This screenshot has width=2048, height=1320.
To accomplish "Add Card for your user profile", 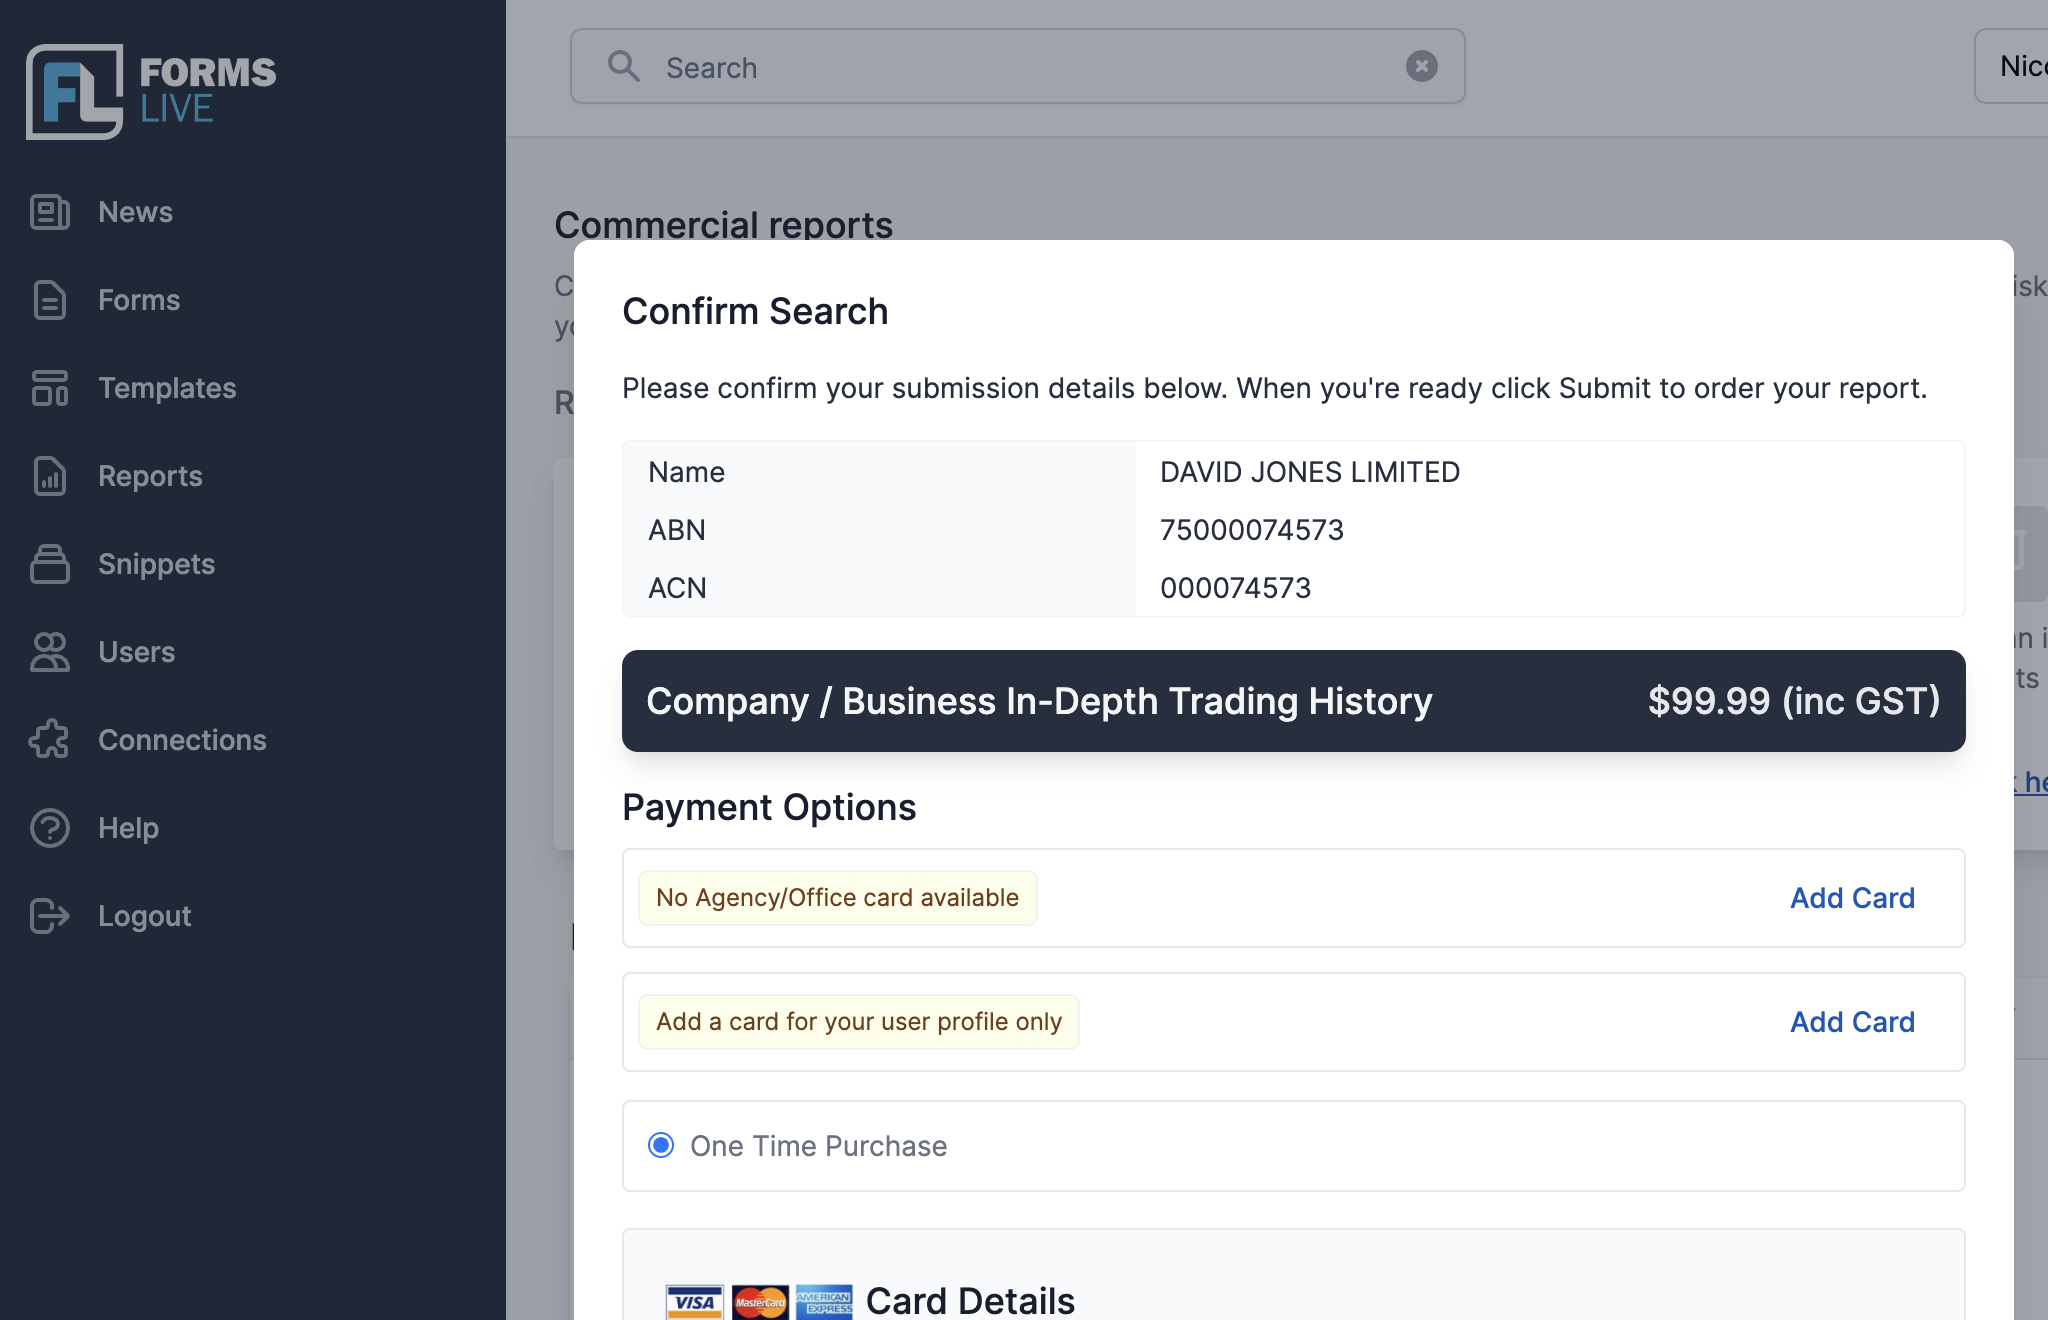I will point(1852,1022).
